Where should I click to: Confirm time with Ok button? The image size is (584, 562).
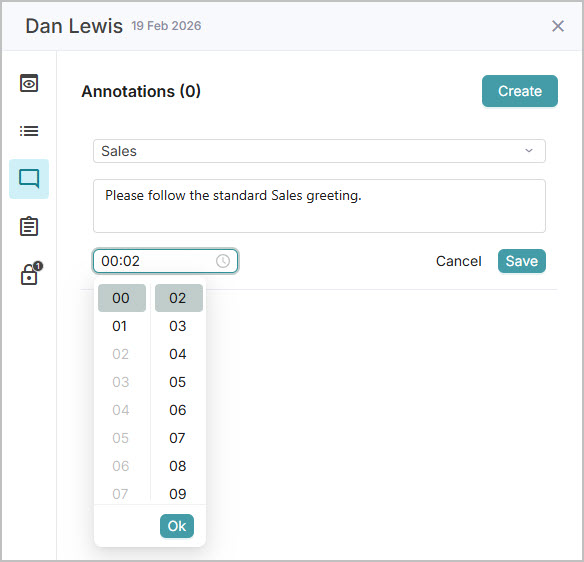[177, 526]
